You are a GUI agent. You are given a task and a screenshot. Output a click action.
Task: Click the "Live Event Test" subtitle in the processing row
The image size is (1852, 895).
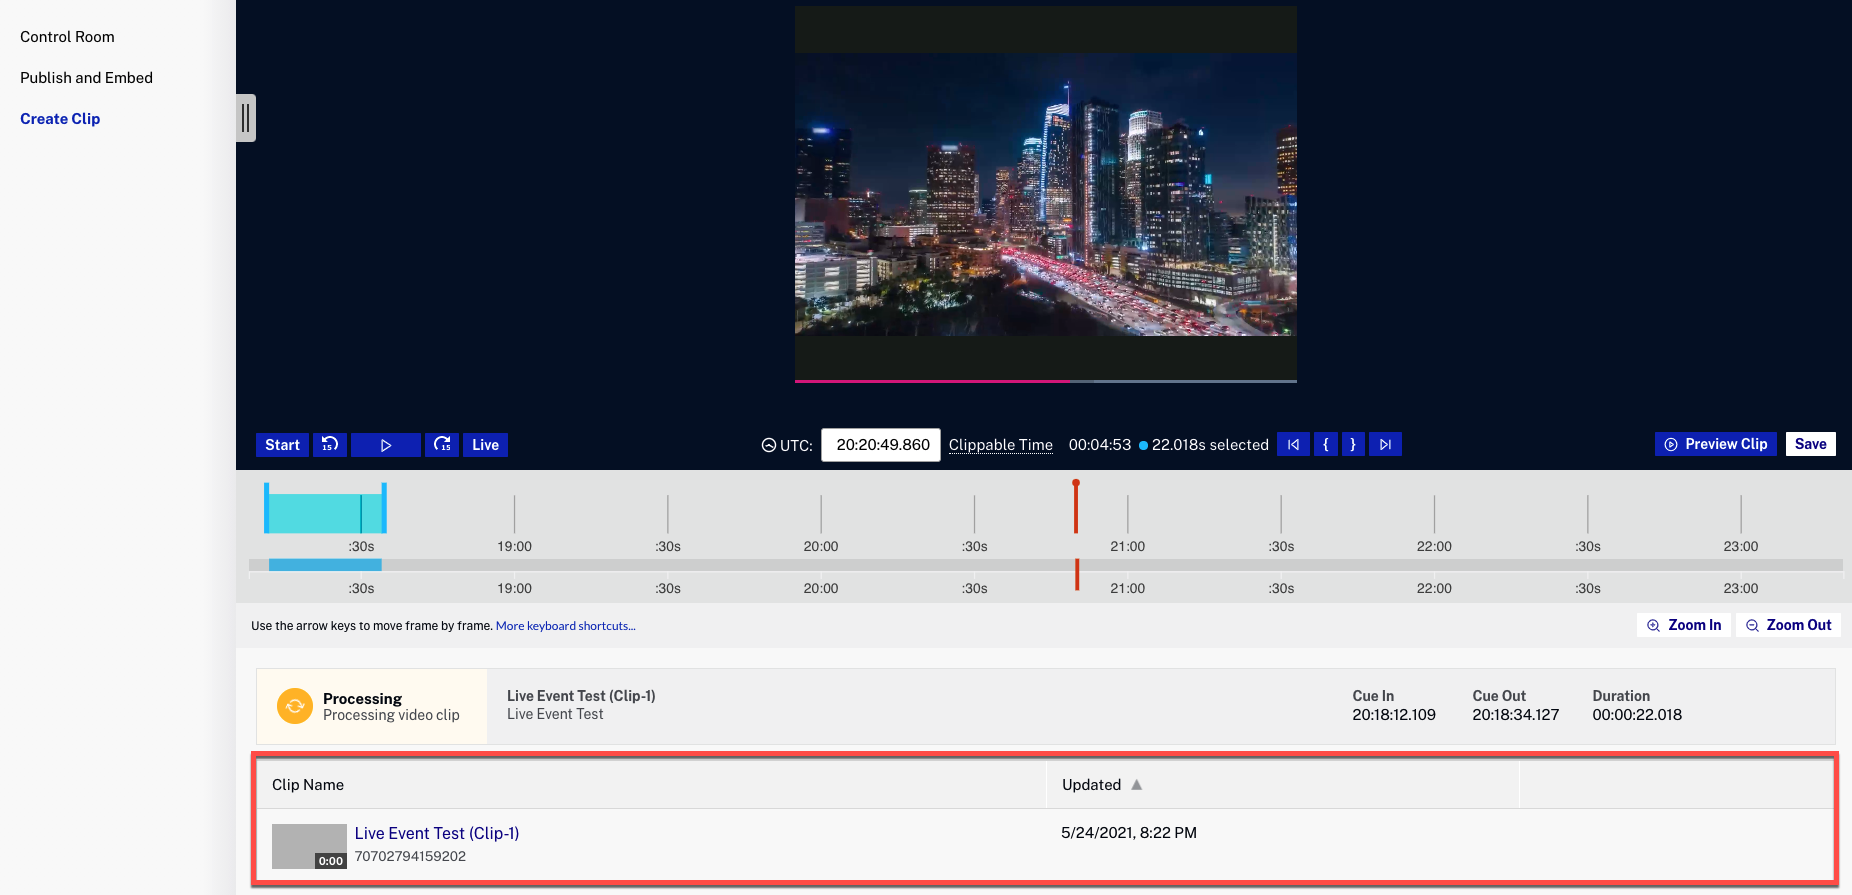[x=555, y=714]
